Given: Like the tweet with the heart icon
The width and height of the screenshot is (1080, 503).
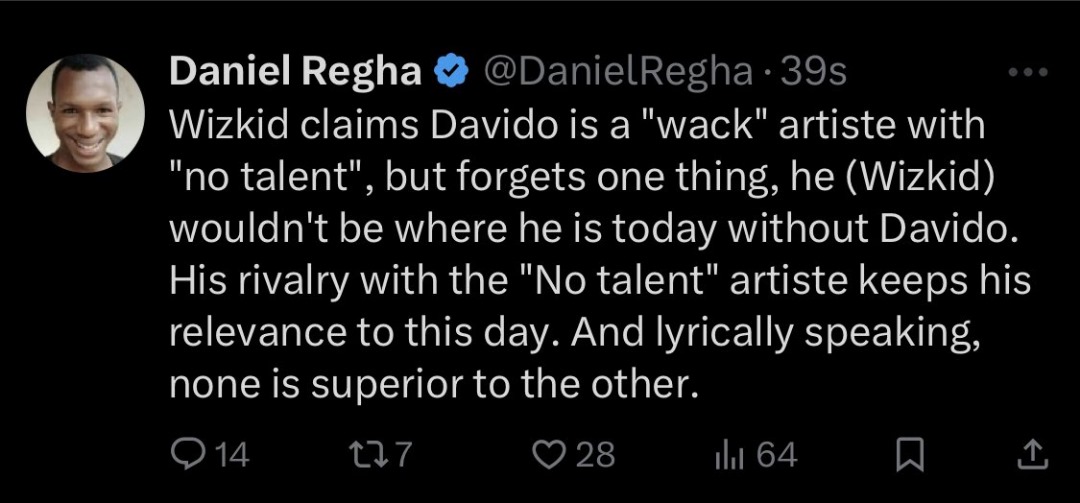Looking at the screenshot, I should (550, 456).
